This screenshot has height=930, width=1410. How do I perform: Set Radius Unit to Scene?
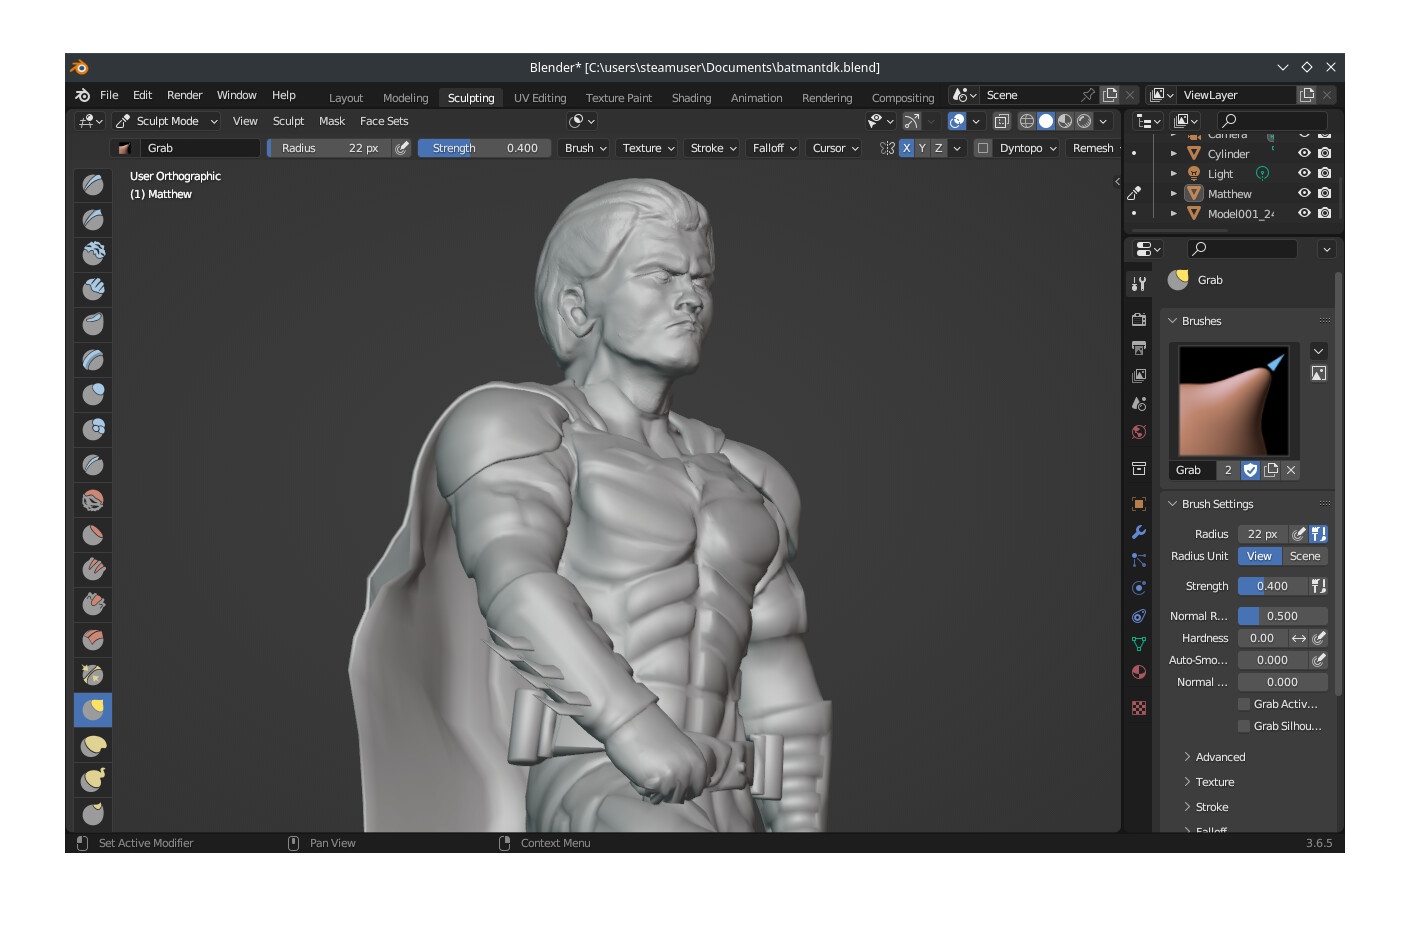click(x=1305, y=556)
